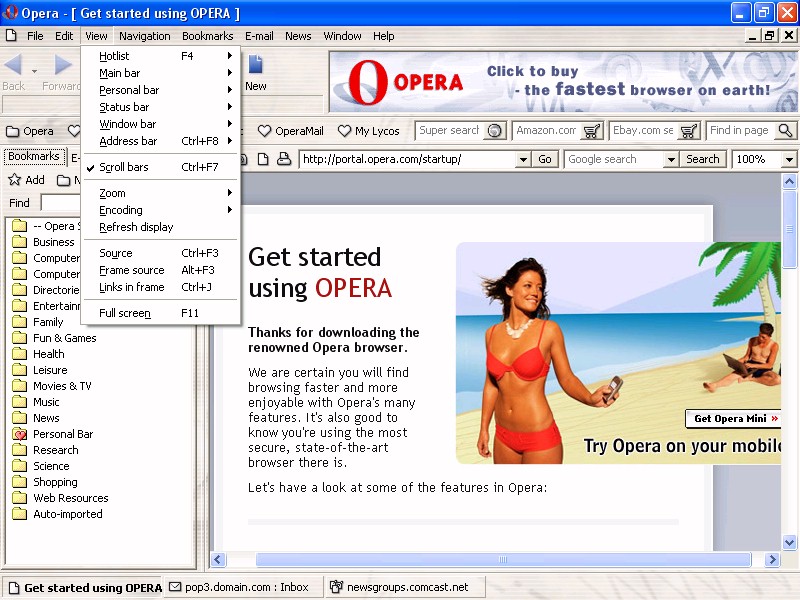Click the New page icon
800x600 pixels.
[x=256, y=66]
